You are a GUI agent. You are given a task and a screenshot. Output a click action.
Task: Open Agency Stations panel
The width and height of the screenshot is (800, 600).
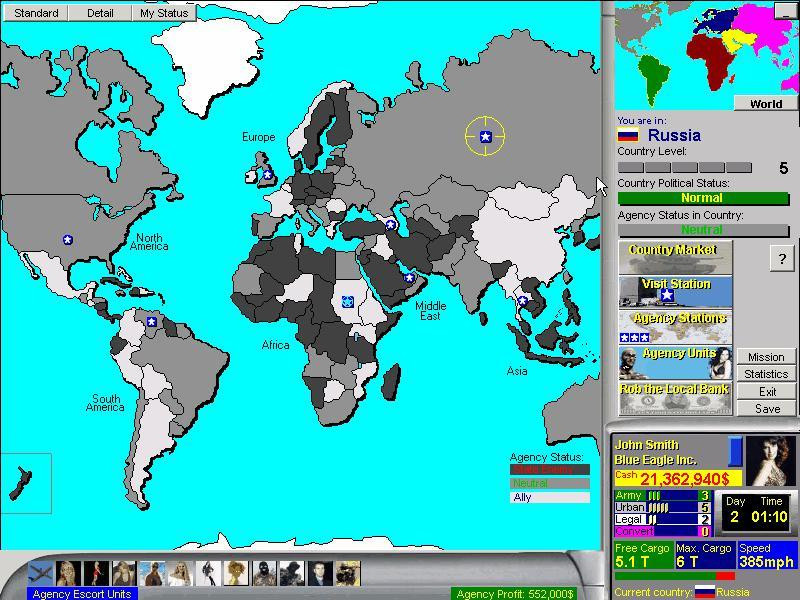click(x=675, y=327)
